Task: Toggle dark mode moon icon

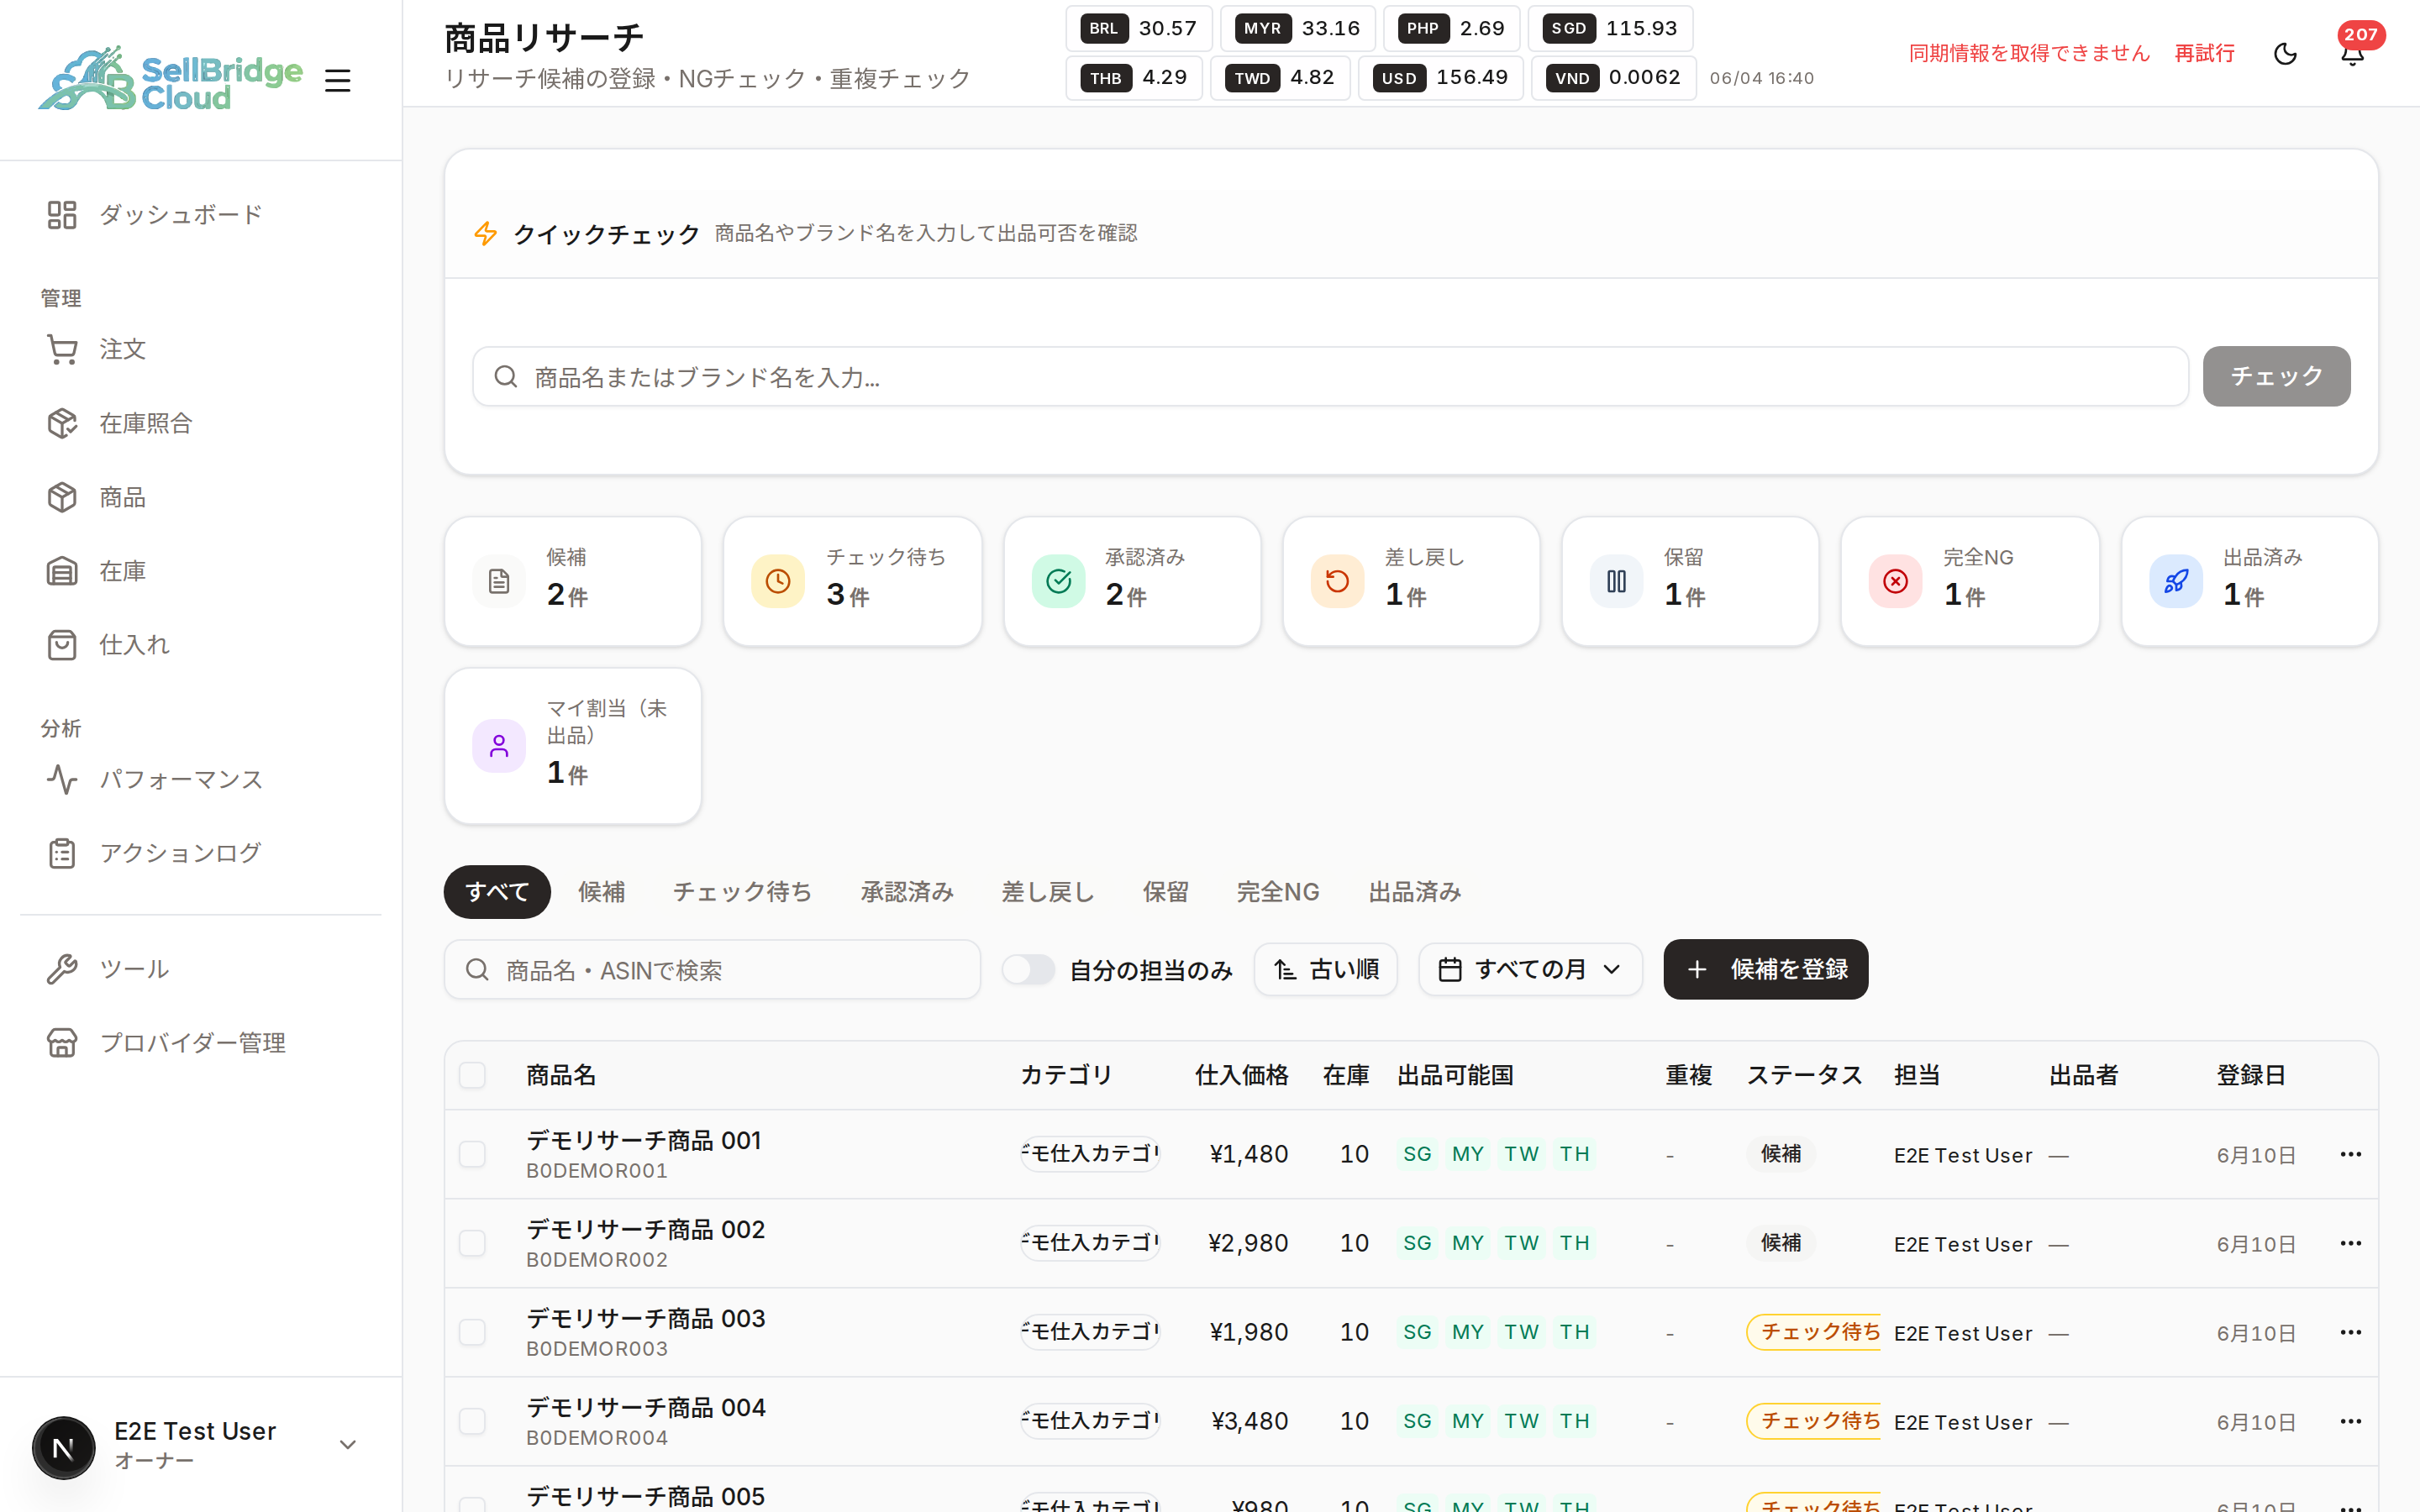Action: click(2285, 53)
